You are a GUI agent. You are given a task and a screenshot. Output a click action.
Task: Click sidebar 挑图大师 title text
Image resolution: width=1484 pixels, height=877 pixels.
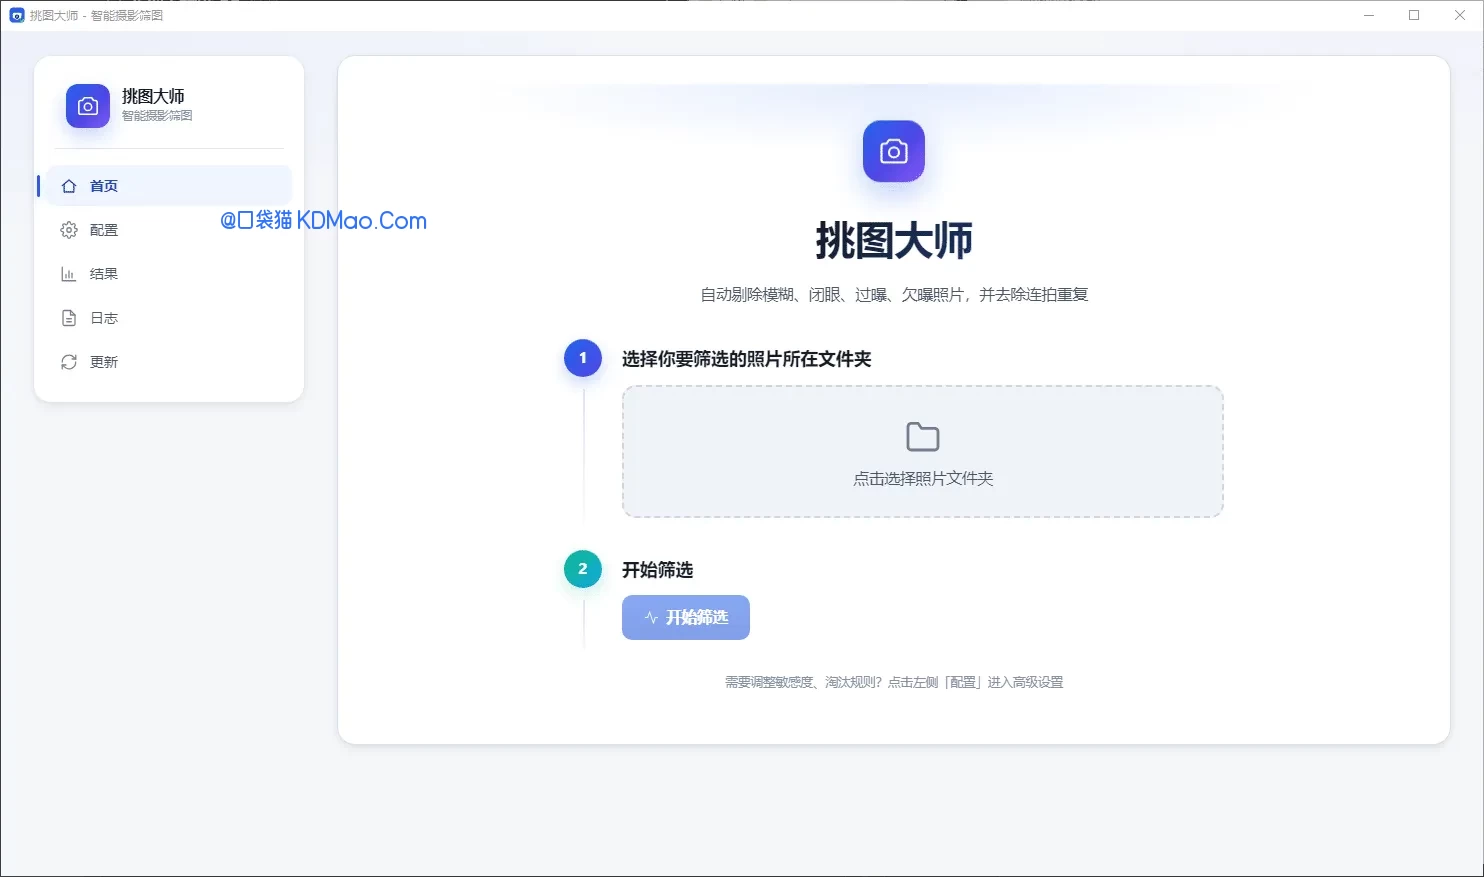tap(153, 96)
